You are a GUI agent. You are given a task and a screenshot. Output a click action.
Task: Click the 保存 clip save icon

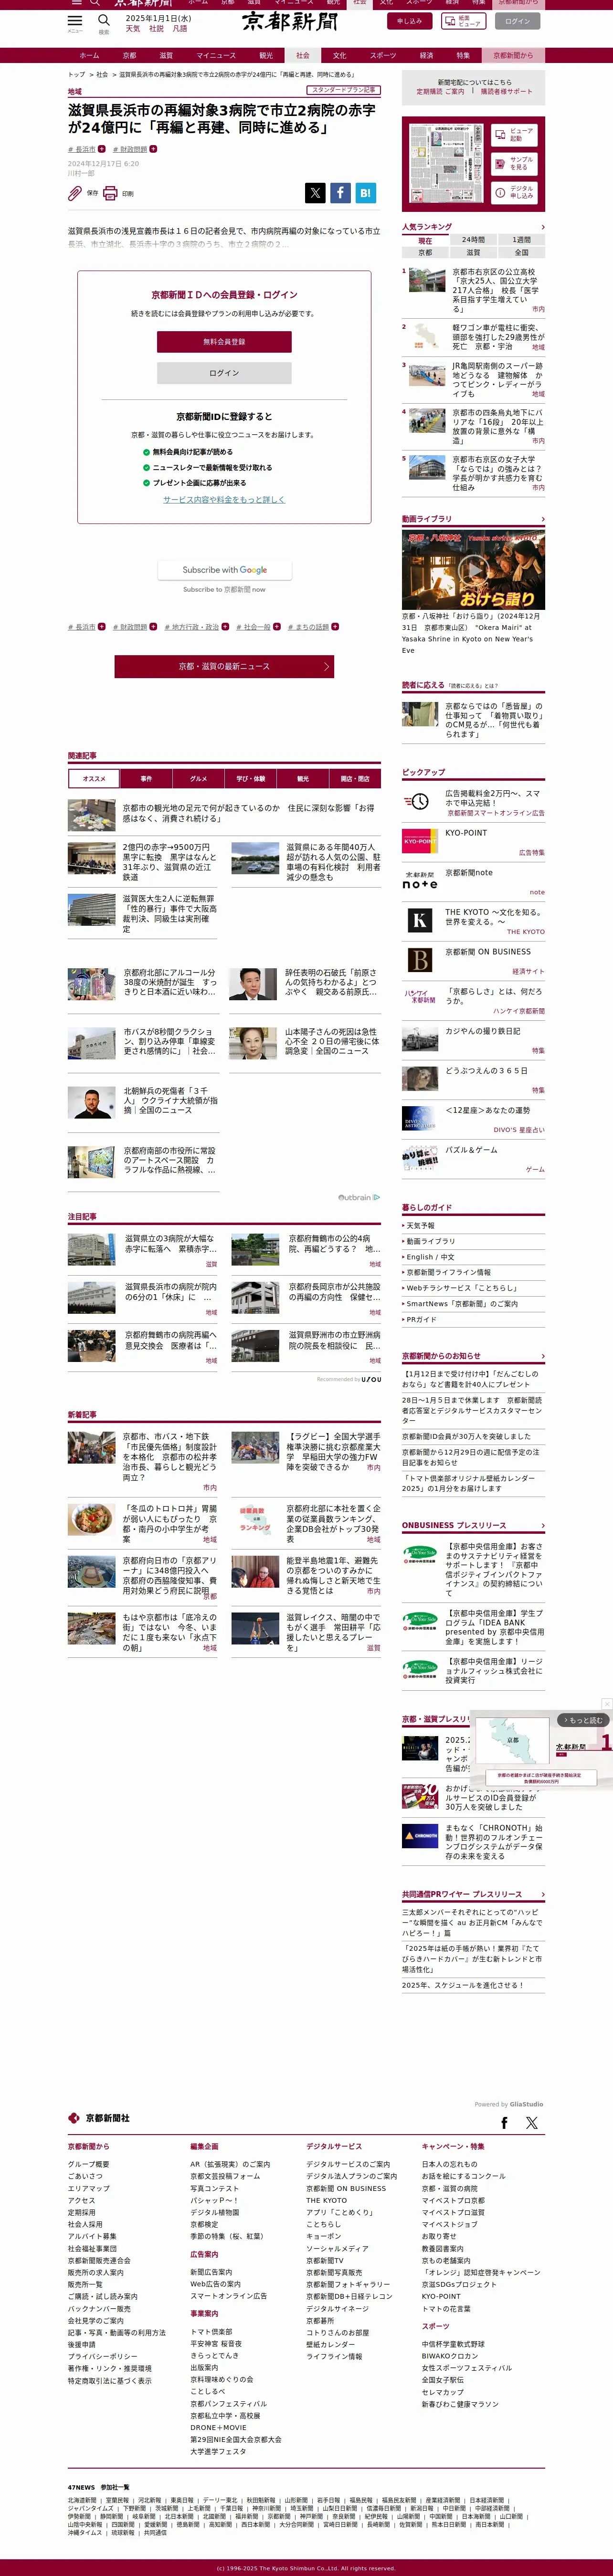[76, 193]
